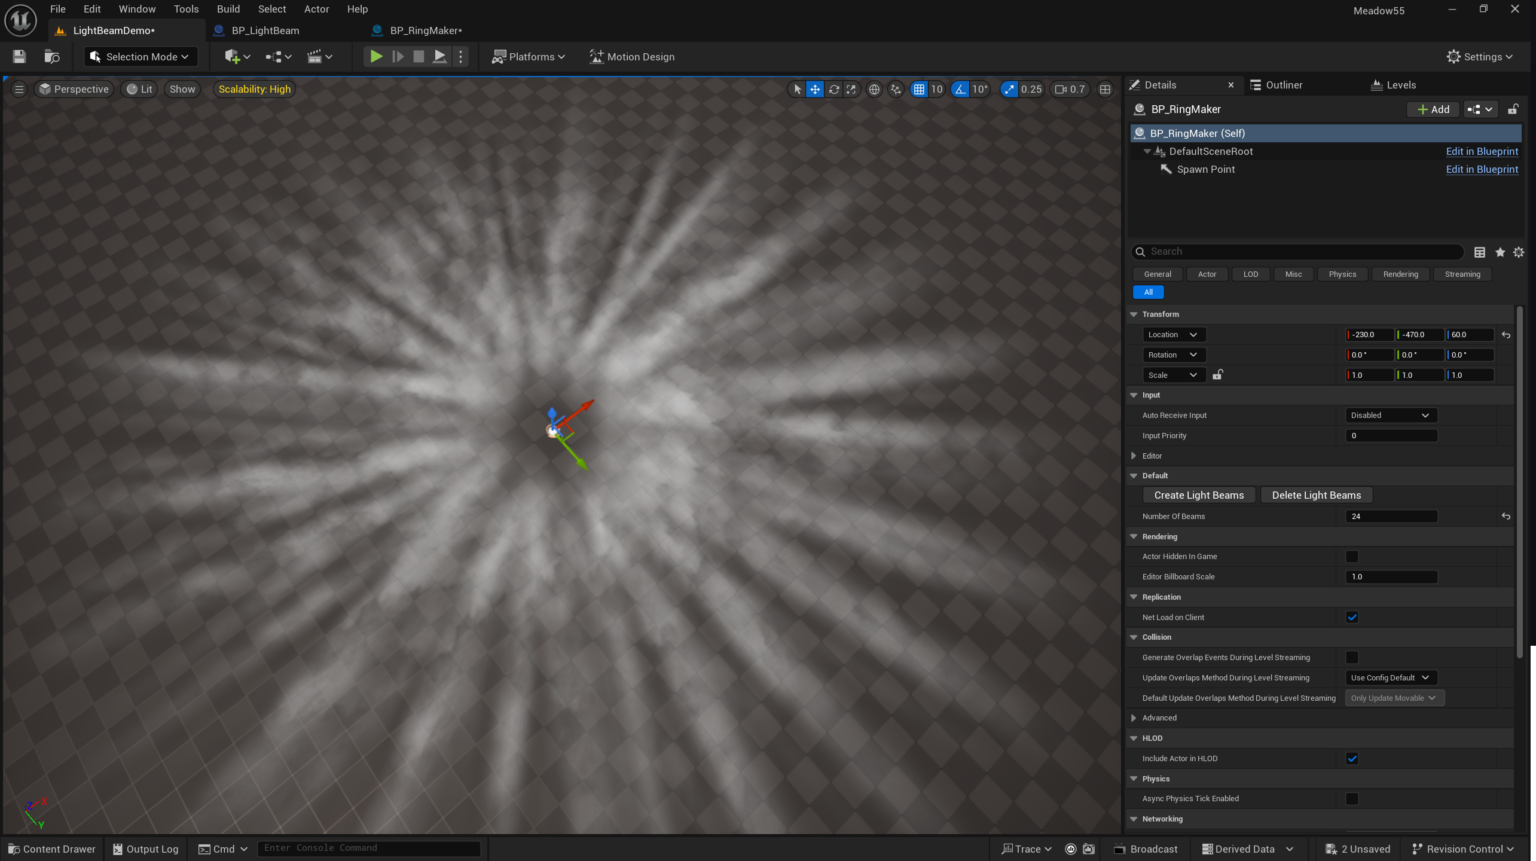This screenshot has width=1536, height=861.
Task: Switch to the Outliner tab
Action: [1283, 85]
